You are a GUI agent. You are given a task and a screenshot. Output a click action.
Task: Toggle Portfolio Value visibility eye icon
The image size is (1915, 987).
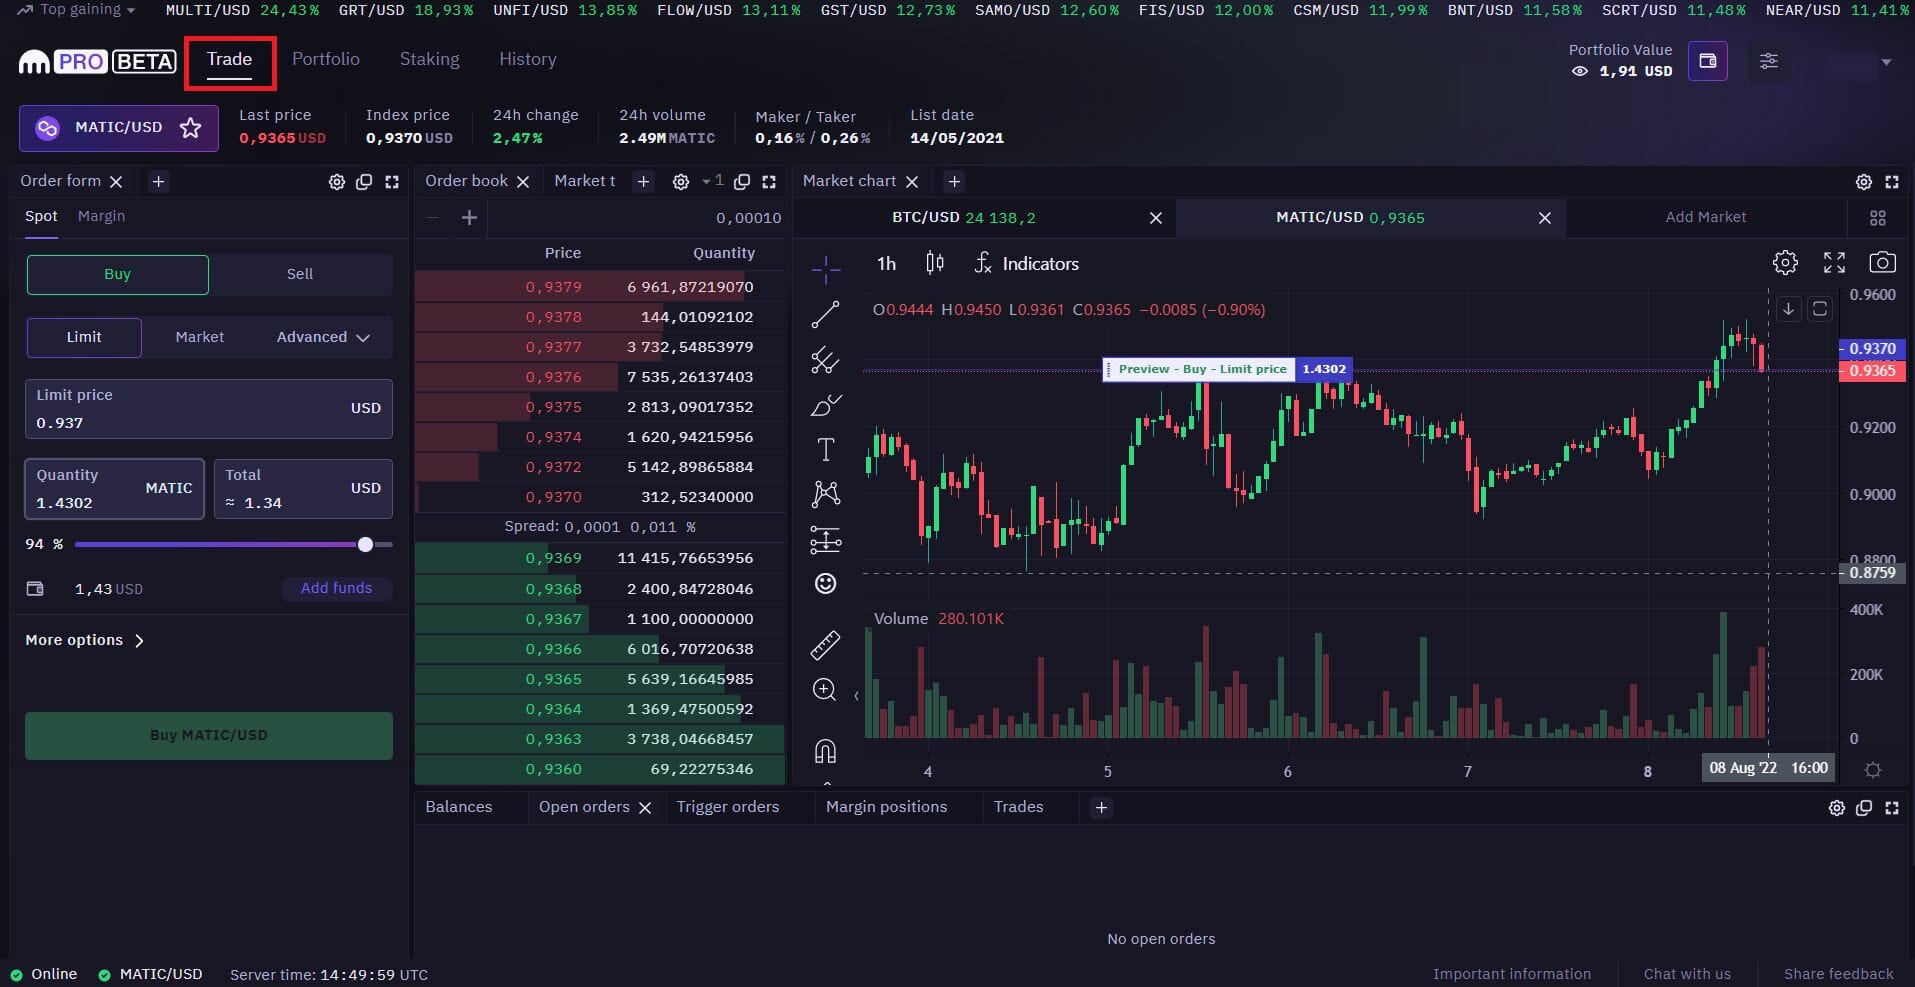click(1580, 71)
